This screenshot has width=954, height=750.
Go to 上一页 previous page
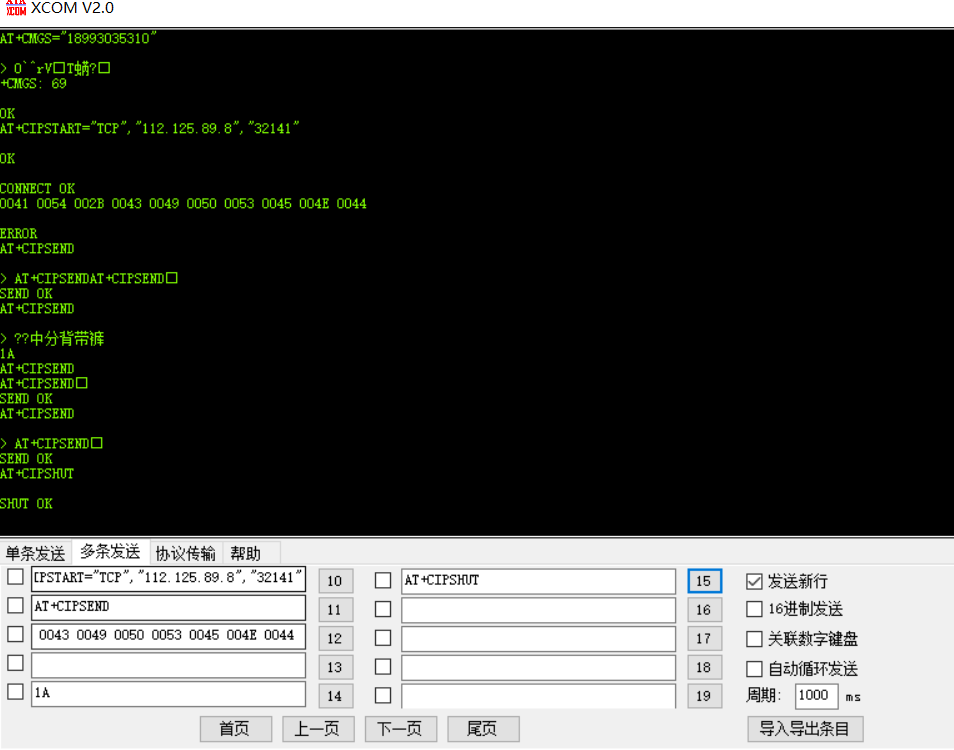pos(318,729)
